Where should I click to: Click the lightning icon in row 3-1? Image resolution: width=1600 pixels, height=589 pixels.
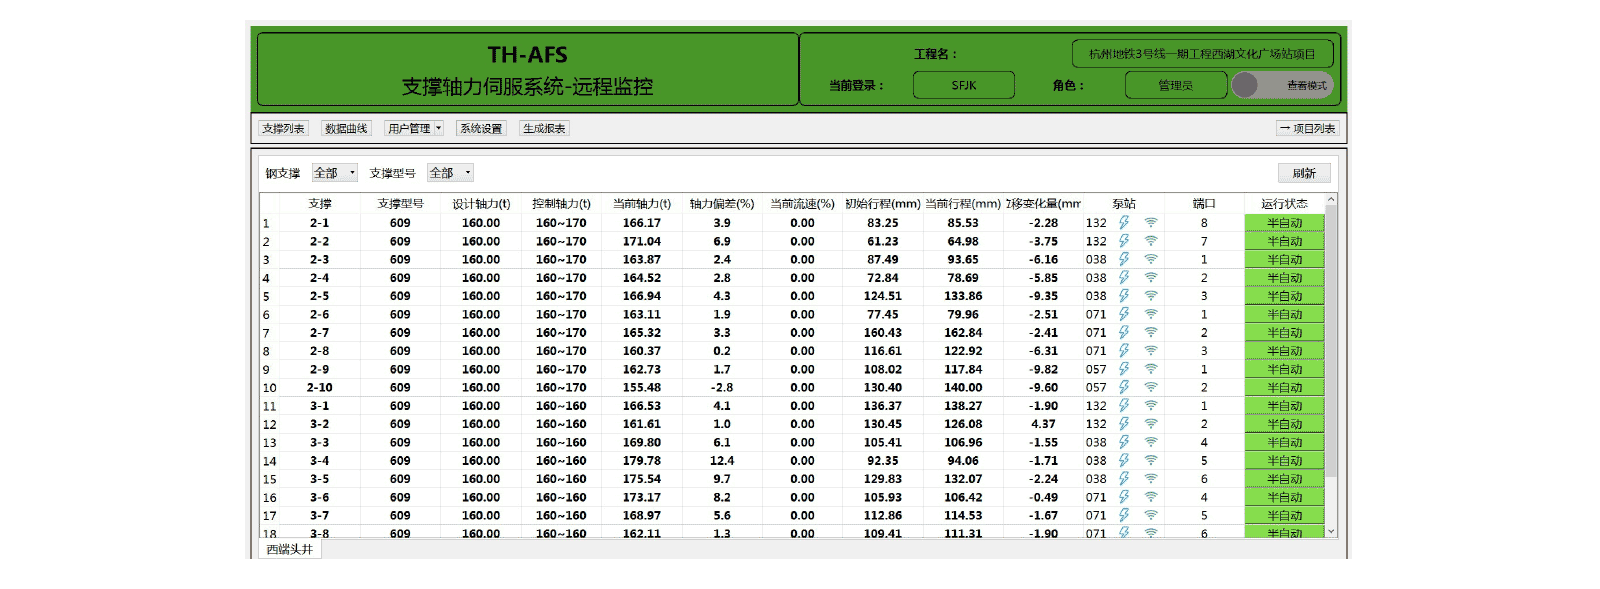[x=1124, y=406]
